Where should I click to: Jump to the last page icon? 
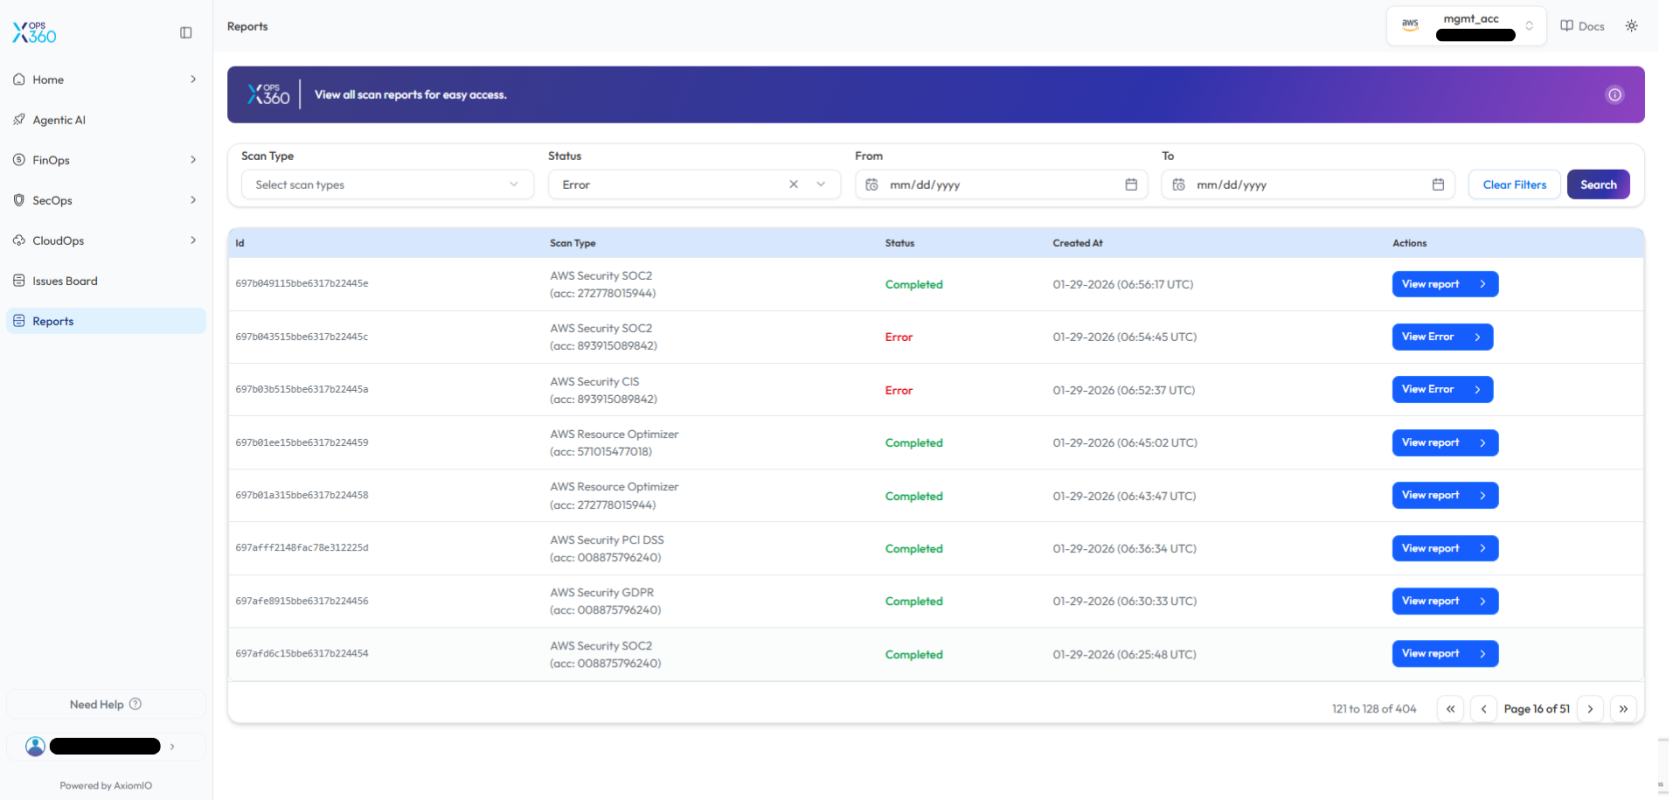click(x=1623, y=709)
